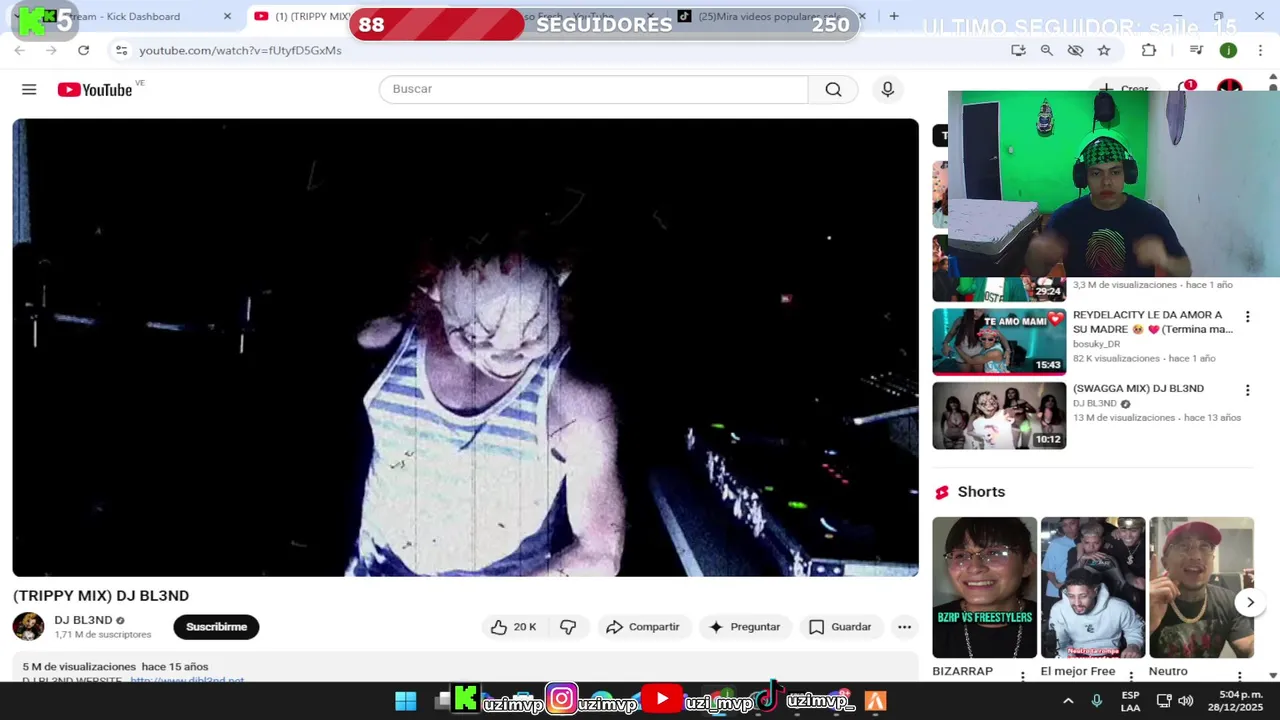Click the TRIPPY MIX video player
Image resolution: width=1280 pixels, height=720 pixels.
point(465,347)
